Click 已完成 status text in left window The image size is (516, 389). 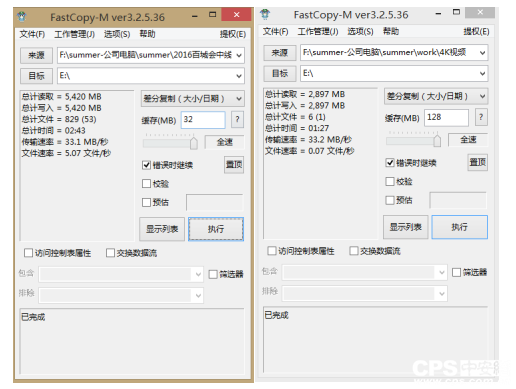click(33, 317)
